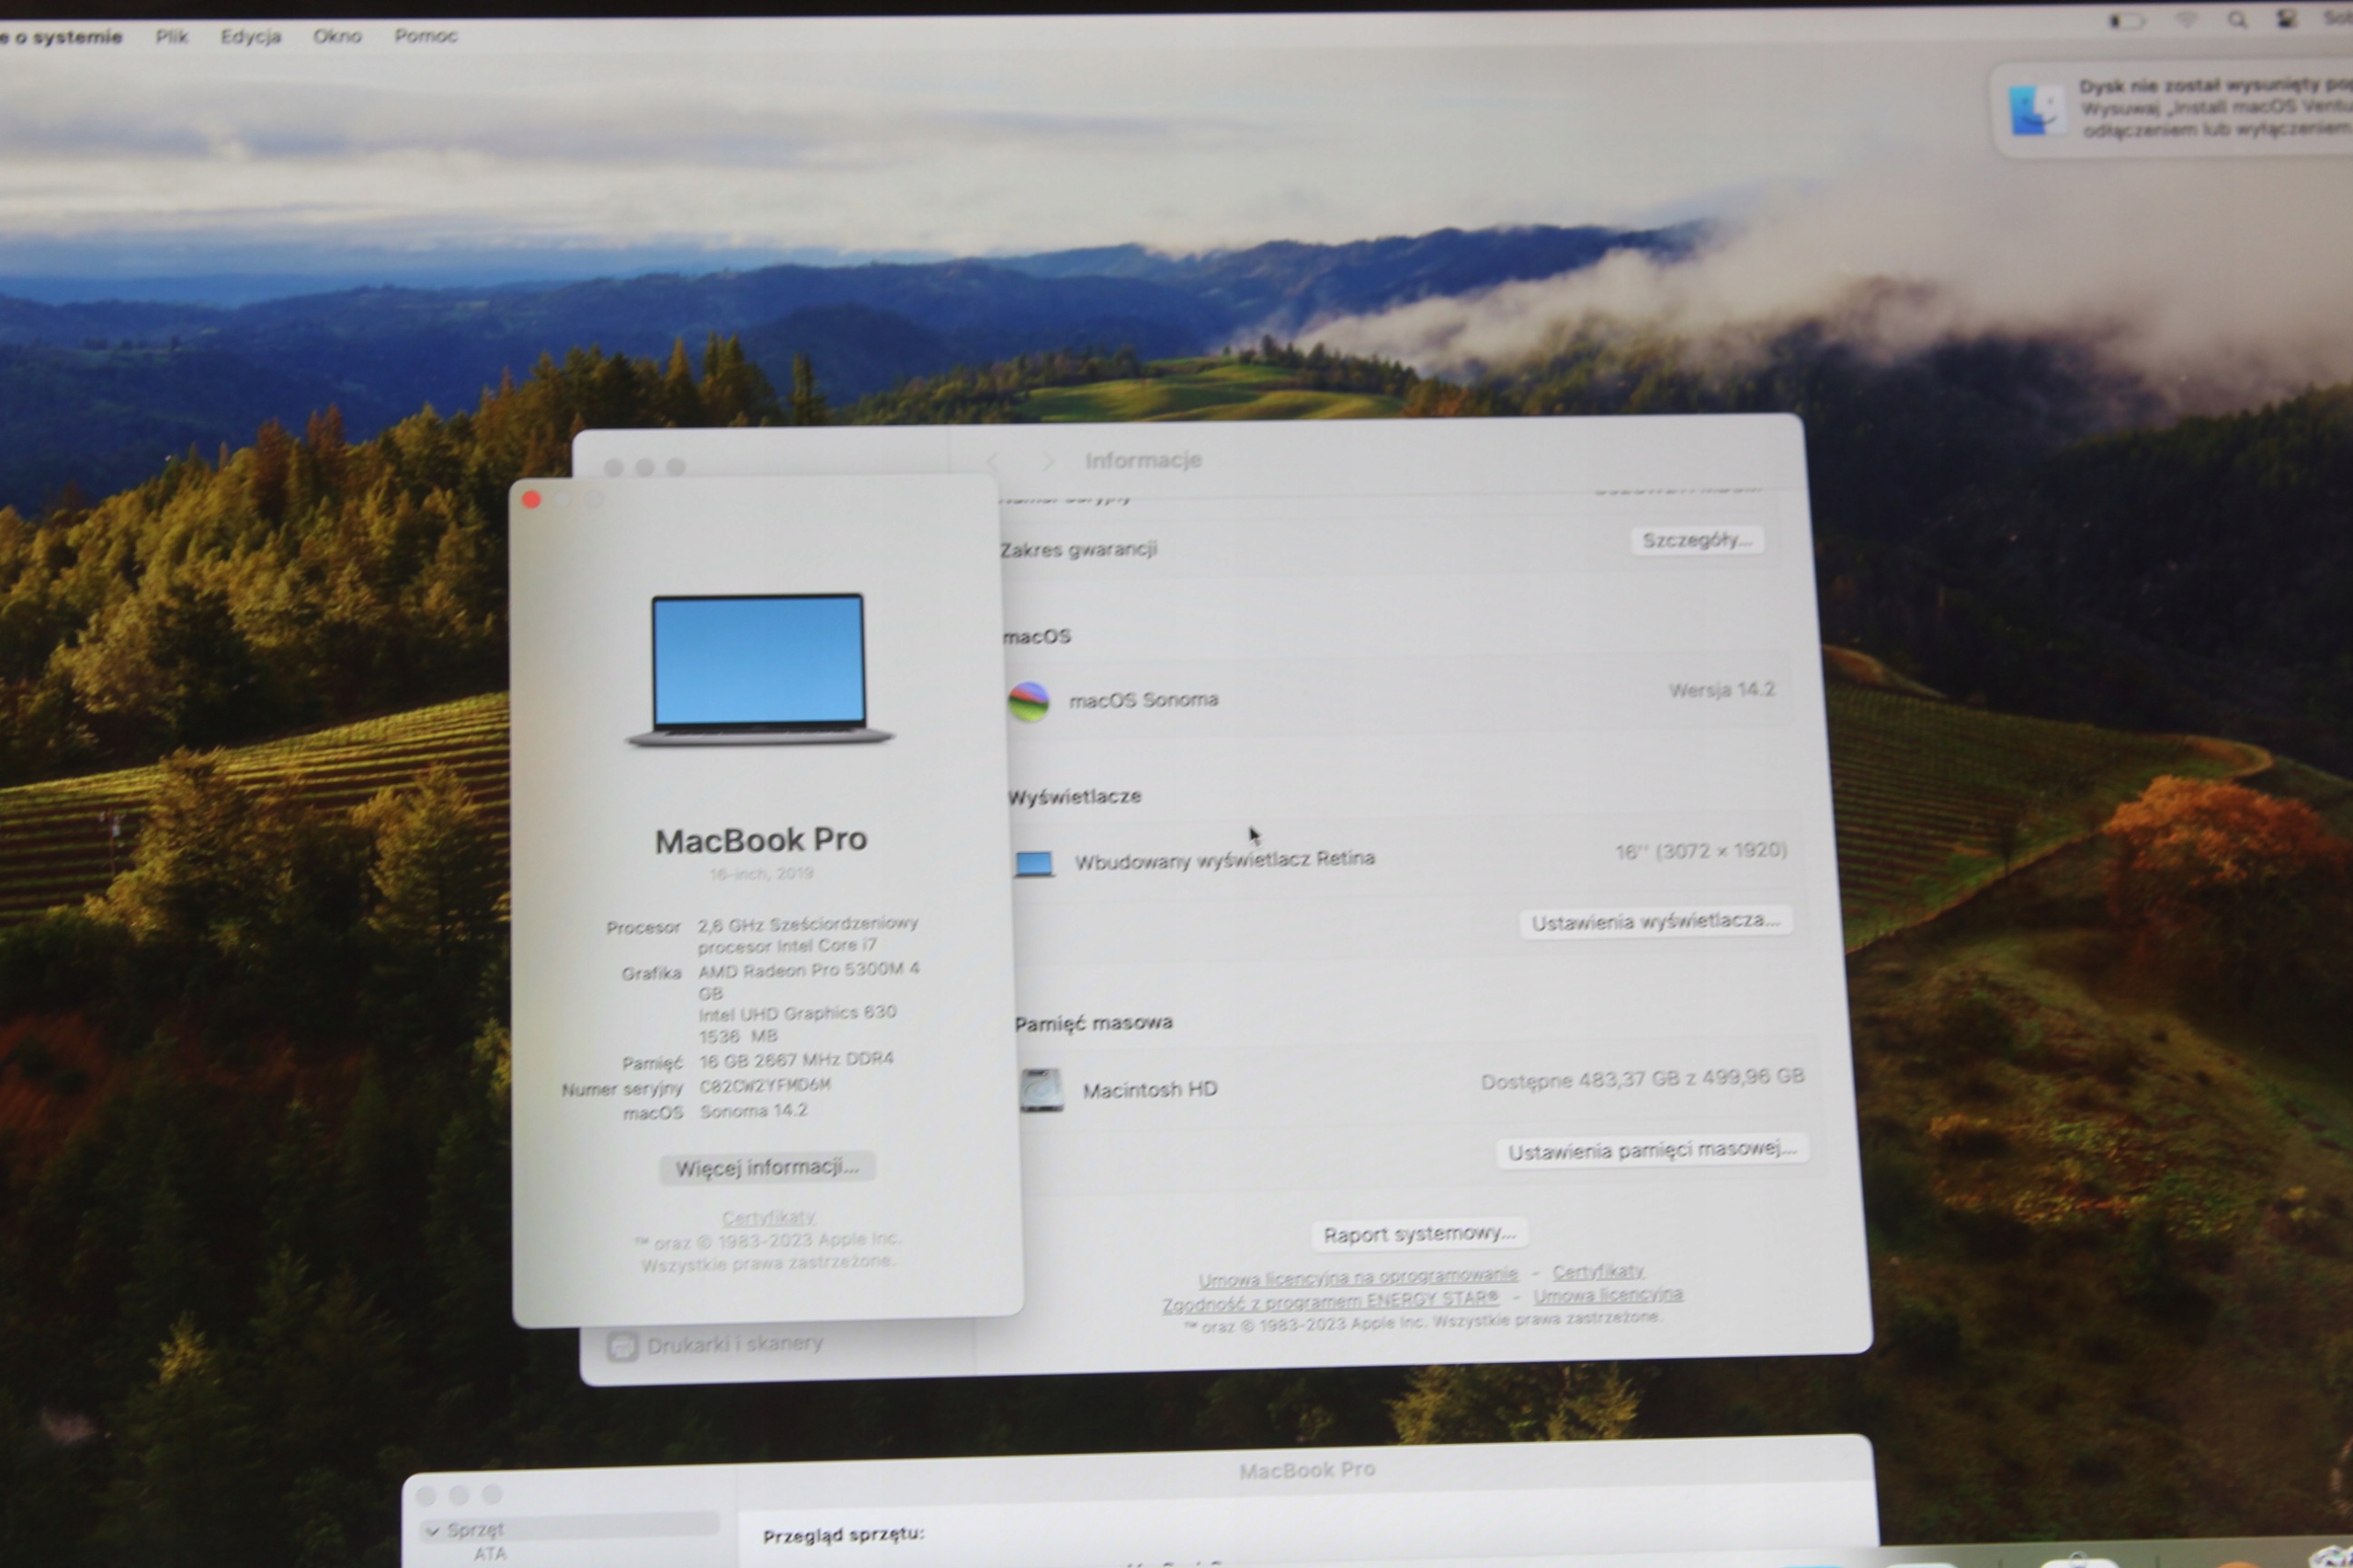The height and width of the screenshot is (1568, 2353).
Task: Select ATA in the hardware tree
Action: (490, 1554)
